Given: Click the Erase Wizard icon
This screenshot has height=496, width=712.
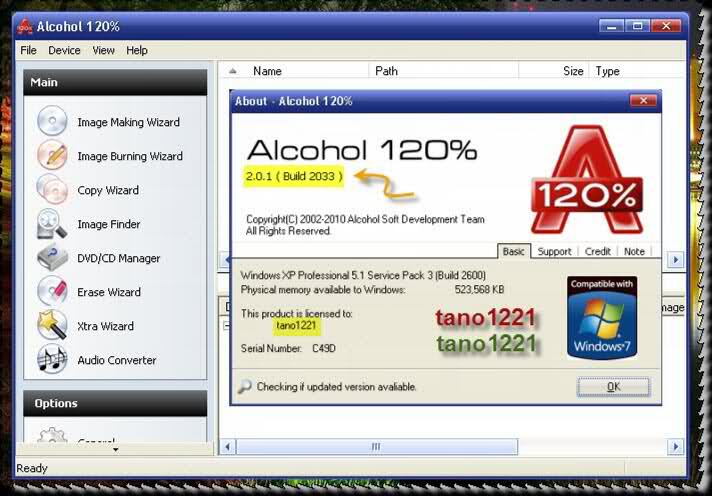Looking at the screenshot, I should 52,291.
